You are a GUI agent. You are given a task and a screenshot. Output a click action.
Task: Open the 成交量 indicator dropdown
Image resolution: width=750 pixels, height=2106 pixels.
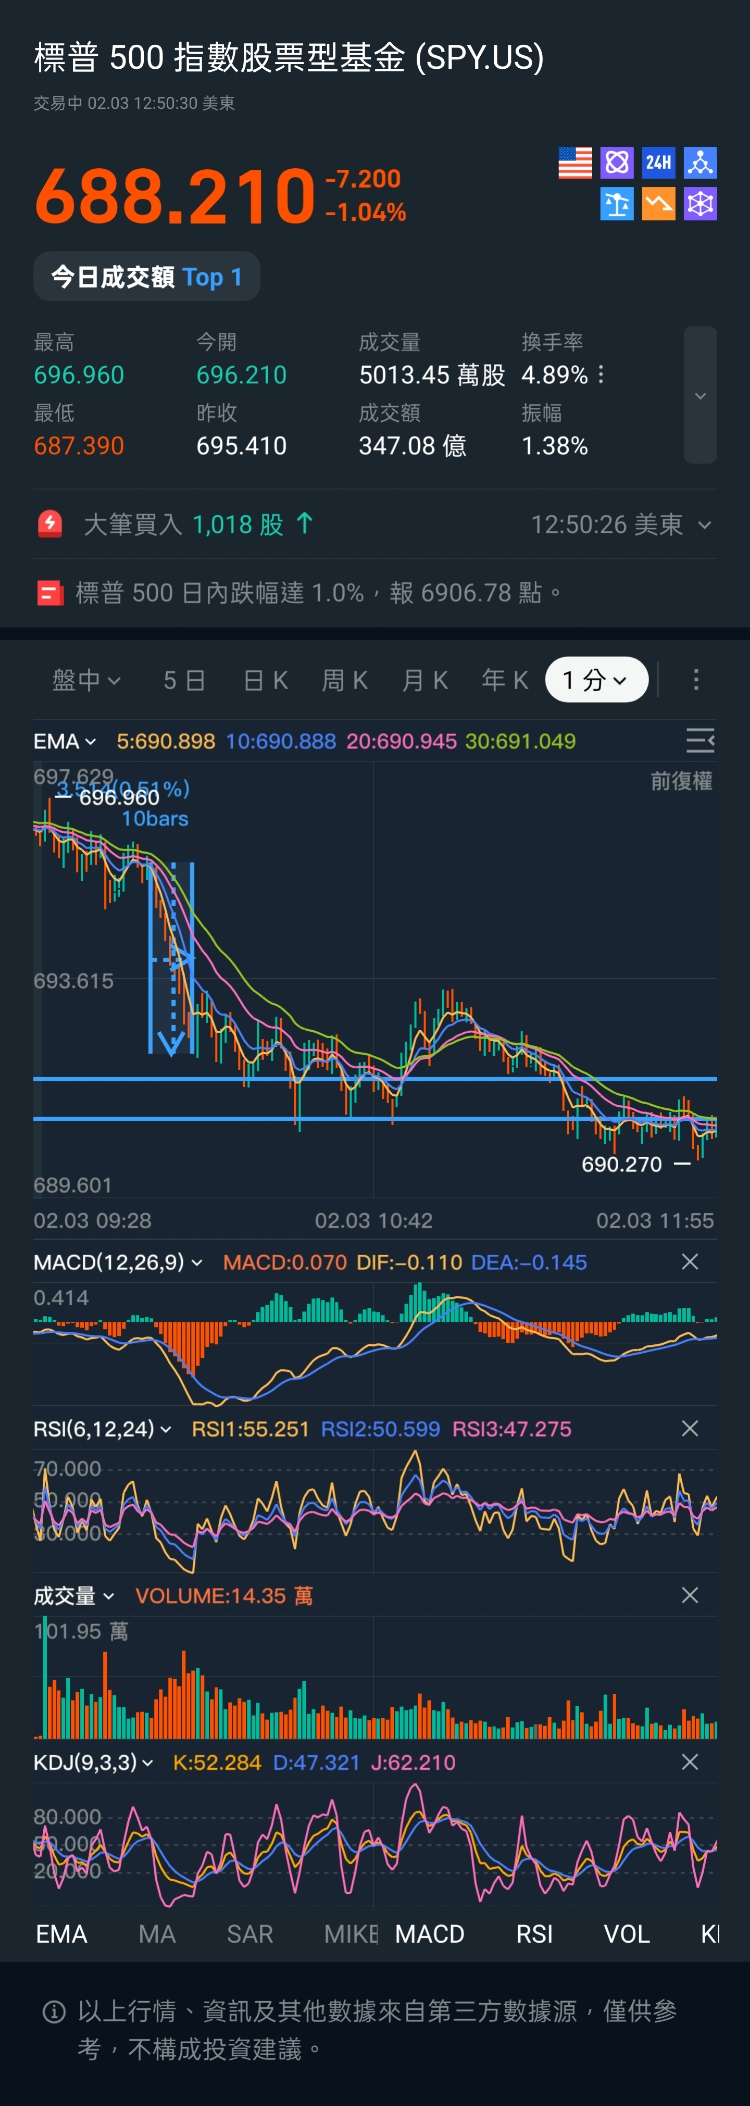pos(74,1596)
